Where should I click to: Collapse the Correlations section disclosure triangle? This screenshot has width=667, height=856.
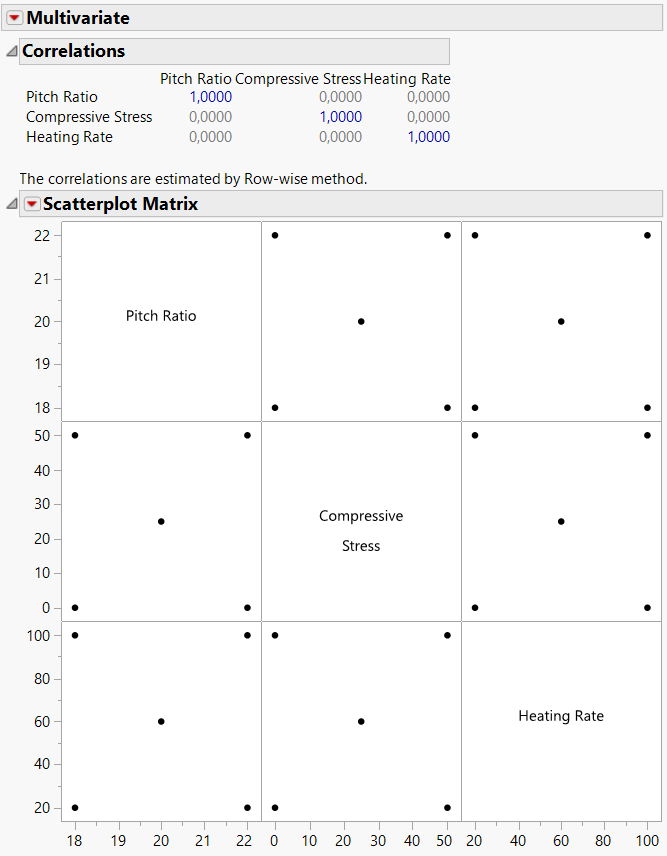click(11, 51)
